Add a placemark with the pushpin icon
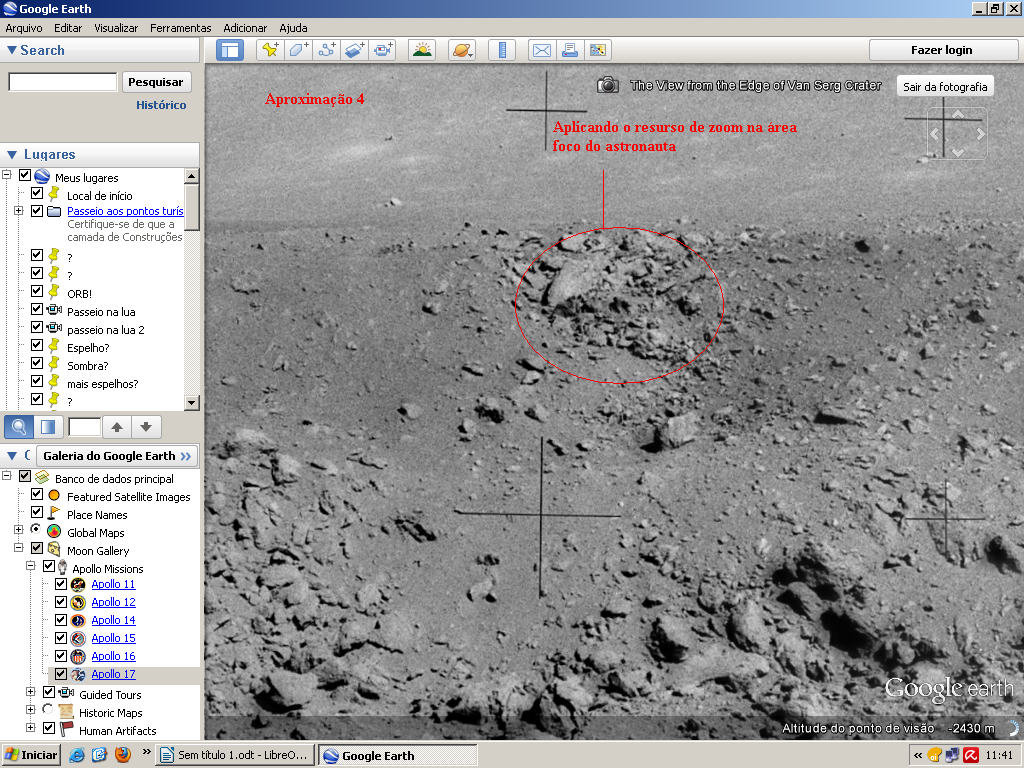The height and width of the screenshot is (768, 1024). click(270, 50)
